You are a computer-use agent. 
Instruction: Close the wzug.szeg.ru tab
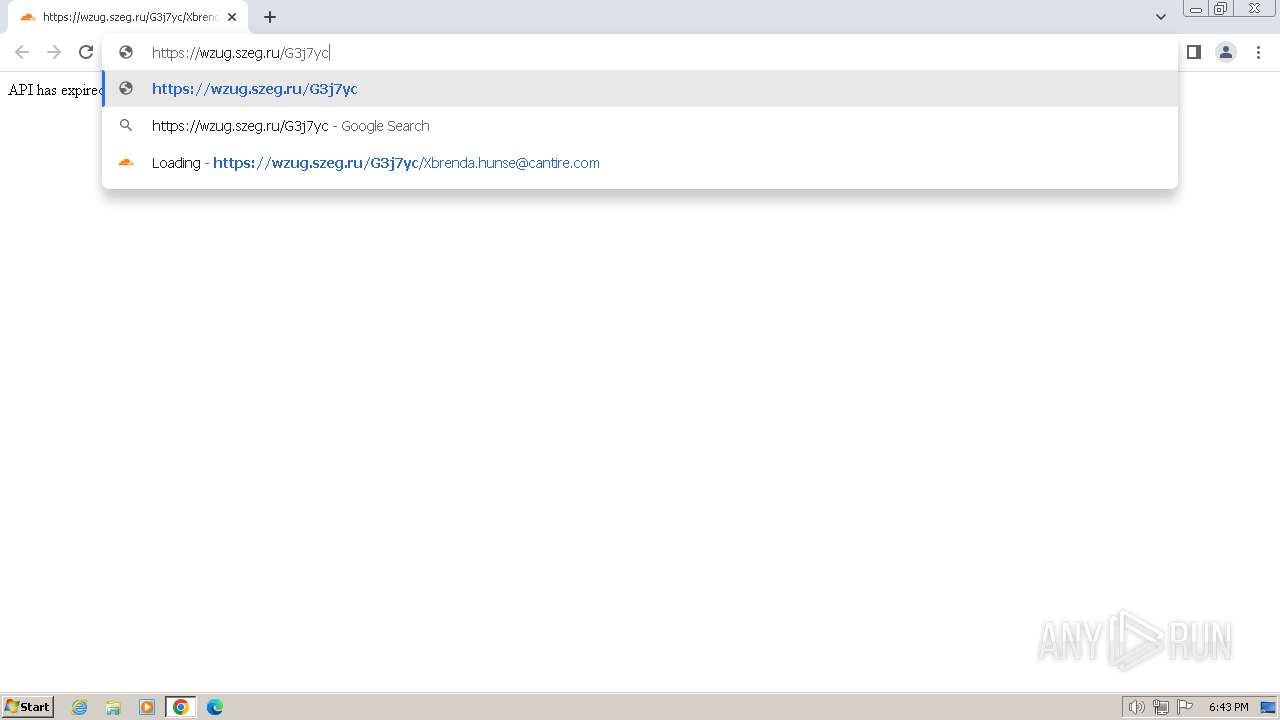point(232,17)
